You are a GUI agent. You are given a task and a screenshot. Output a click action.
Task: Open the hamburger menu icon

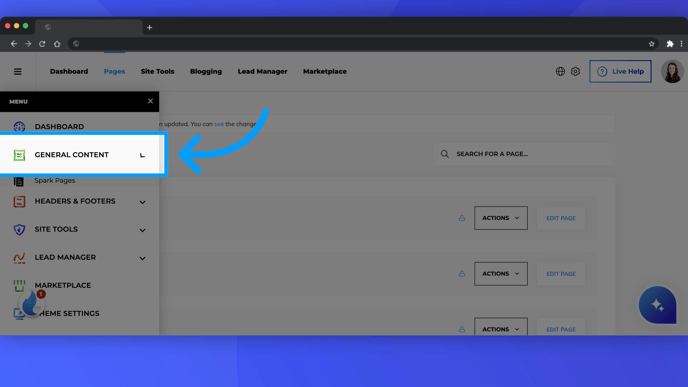(18, 72)
